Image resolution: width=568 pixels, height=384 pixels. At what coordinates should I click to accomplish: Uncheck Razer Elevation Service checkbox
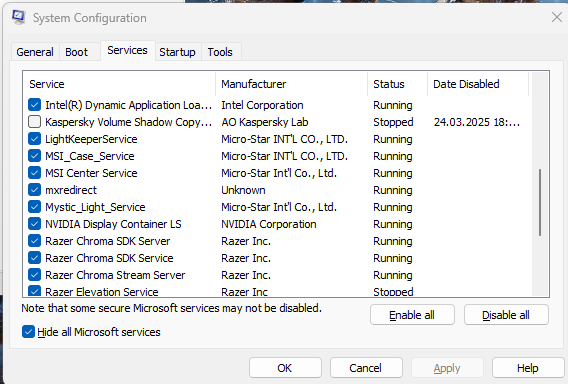tap(34, 291)
